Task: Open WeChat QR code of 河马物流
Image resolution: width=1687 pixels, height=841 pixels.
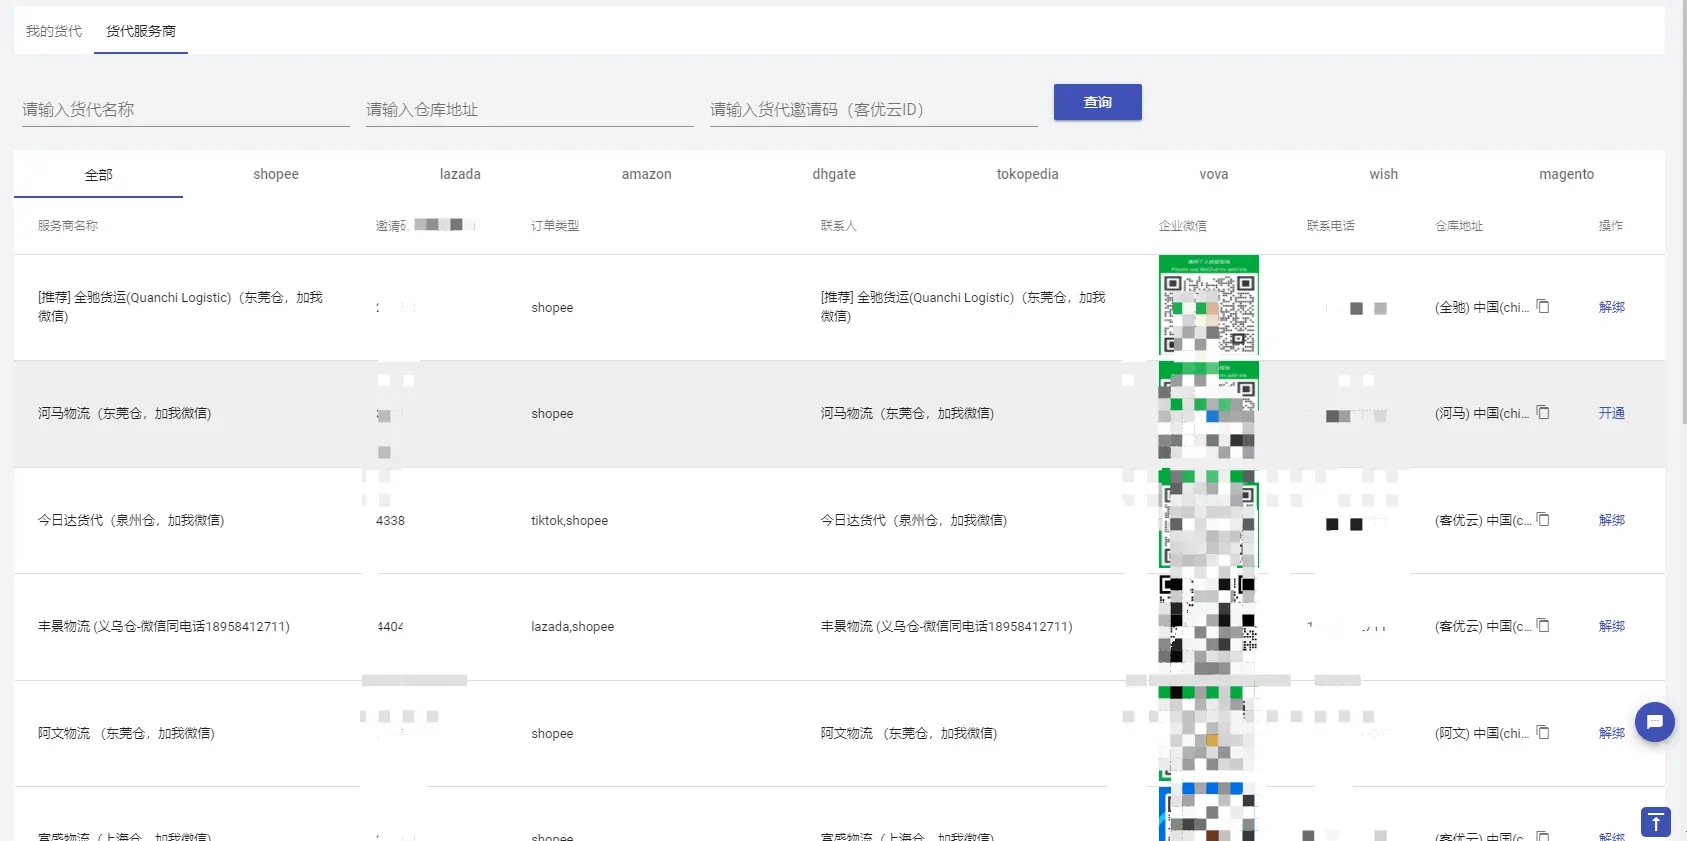Action: click(x=1208, y=412)
